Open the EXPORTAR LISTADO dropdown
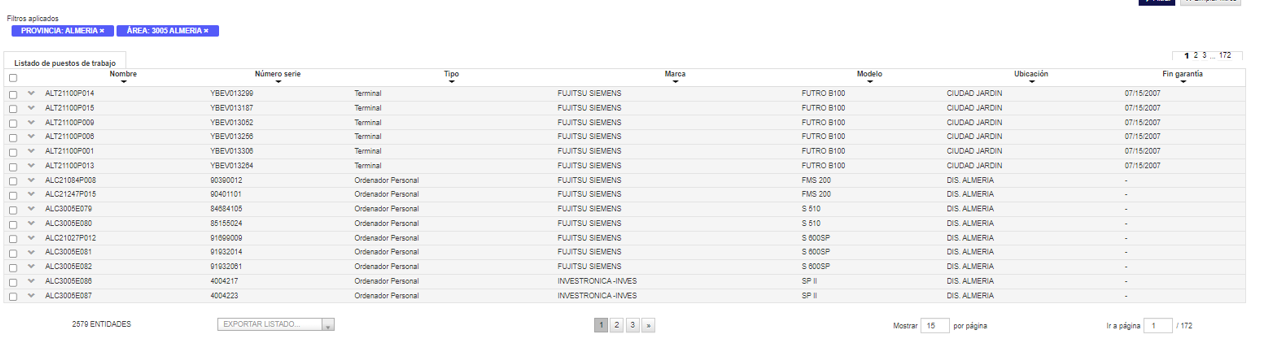This screenshot has width=1281, height=362. pyautogui.click(x=276, y=325)
